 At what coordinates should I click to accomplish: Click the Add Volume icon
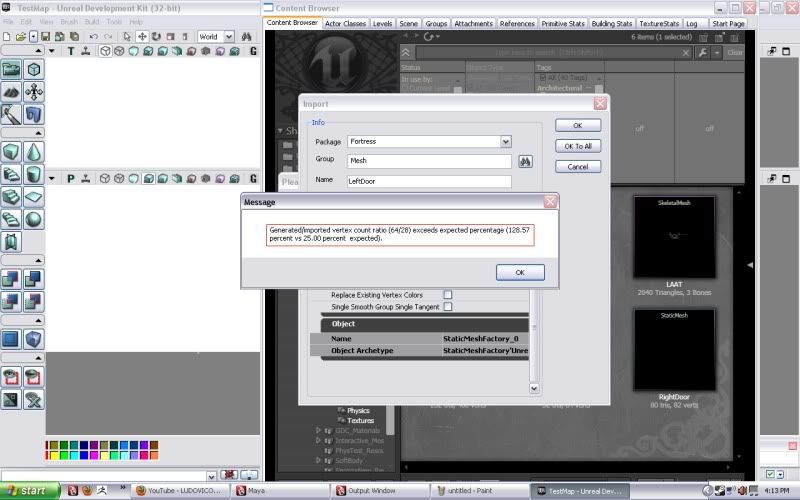tap(34, 339)
